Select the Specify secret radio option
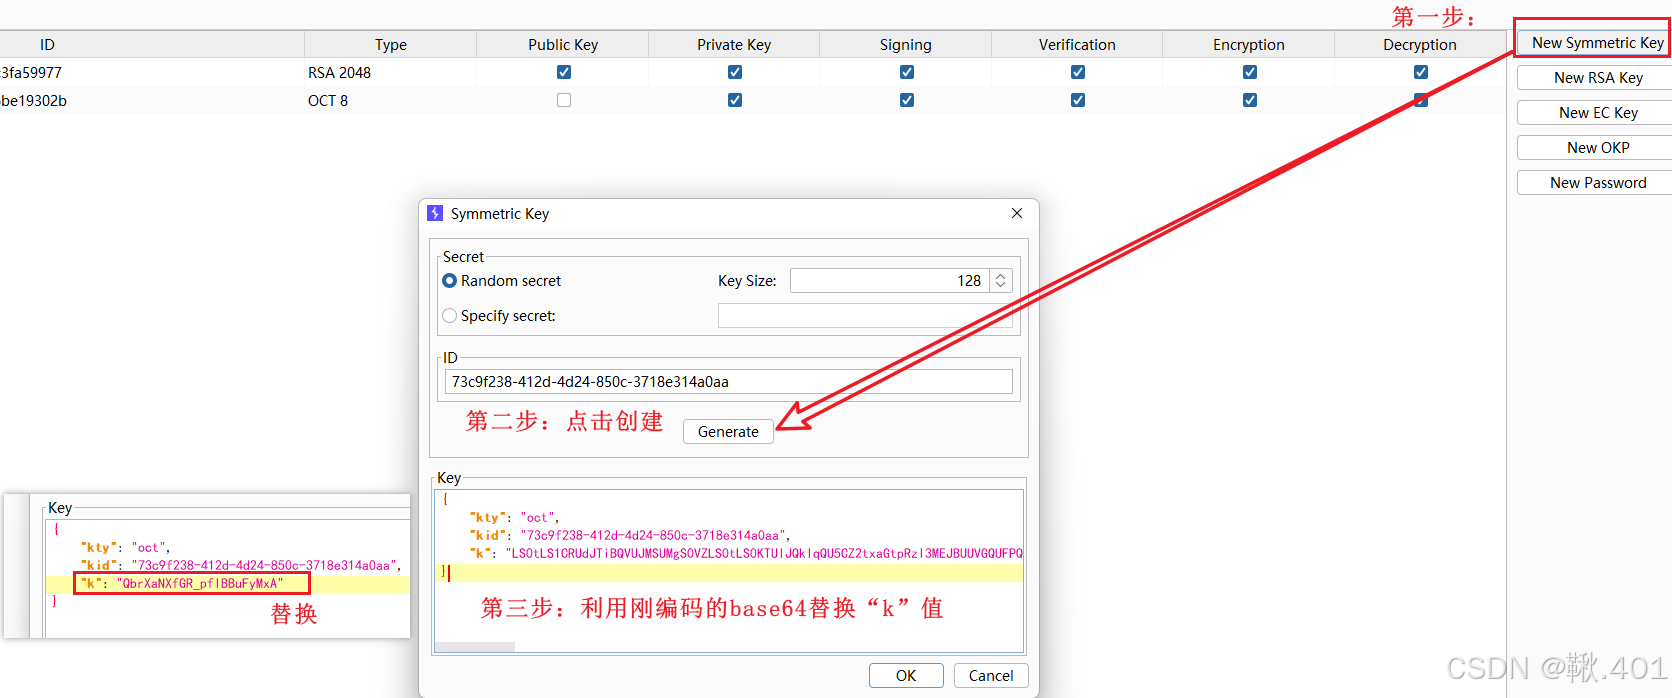Screen dimensions: 1672x698 pyautogui.click(x=499, y=316)
